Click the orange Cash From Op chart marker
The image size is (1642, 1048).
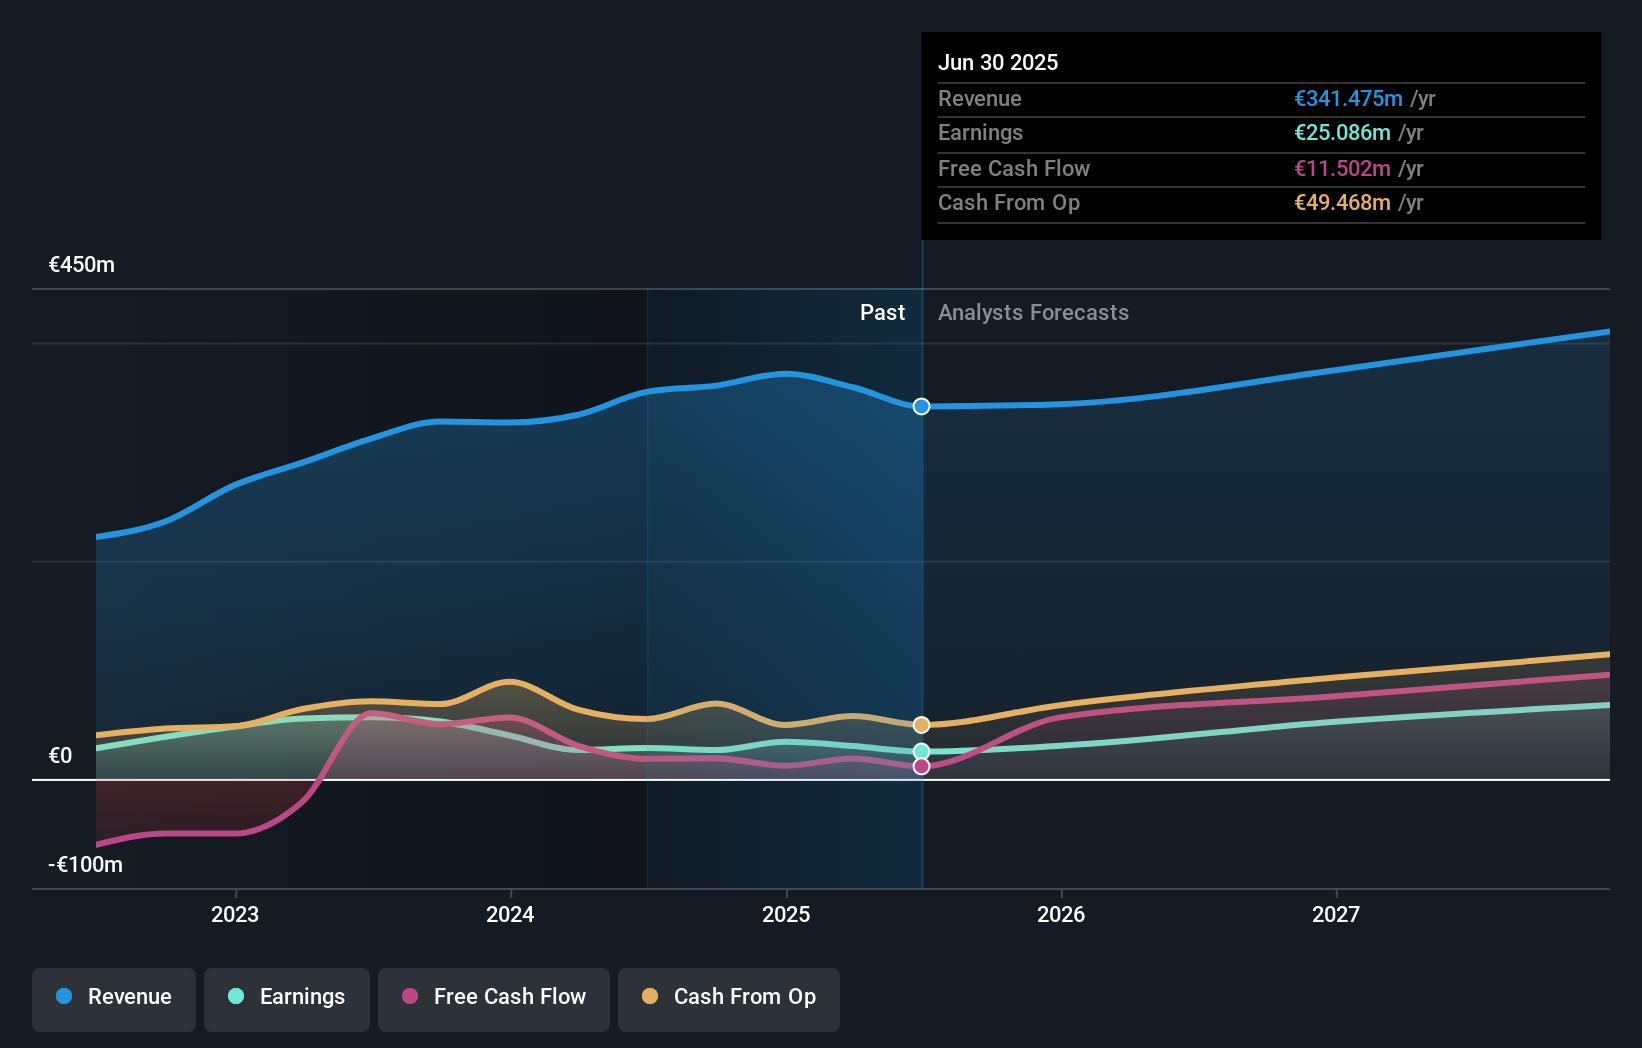pos(920,724)
